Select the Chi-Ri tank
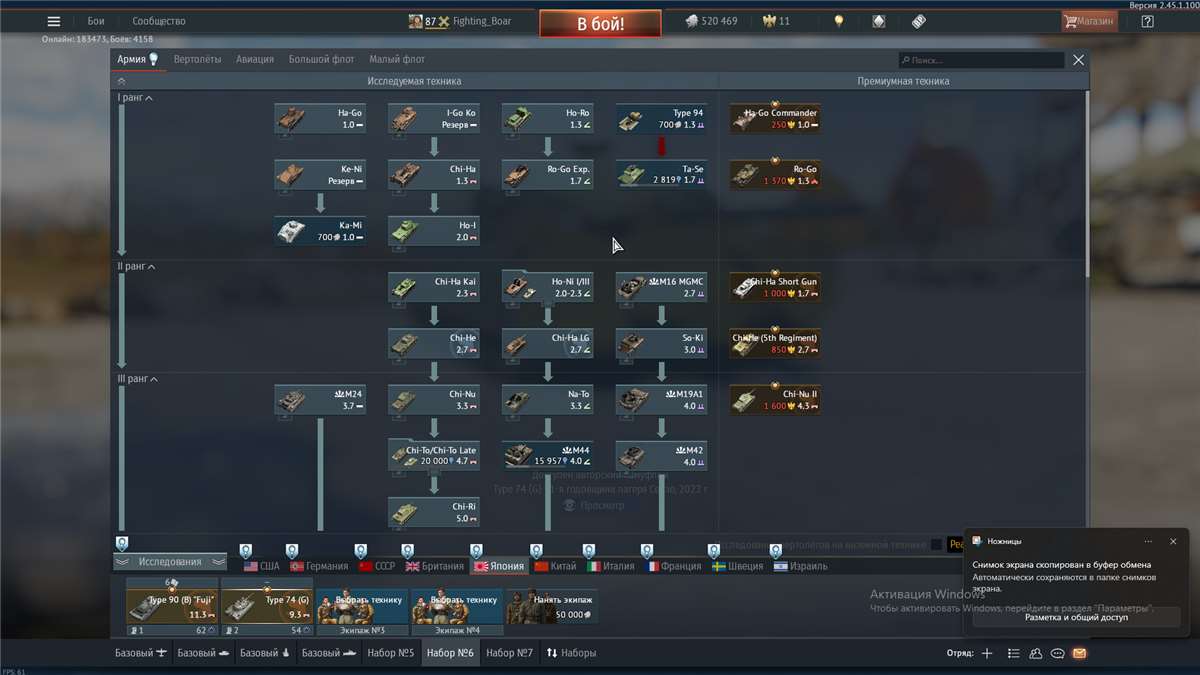 [x=434, y=512]
